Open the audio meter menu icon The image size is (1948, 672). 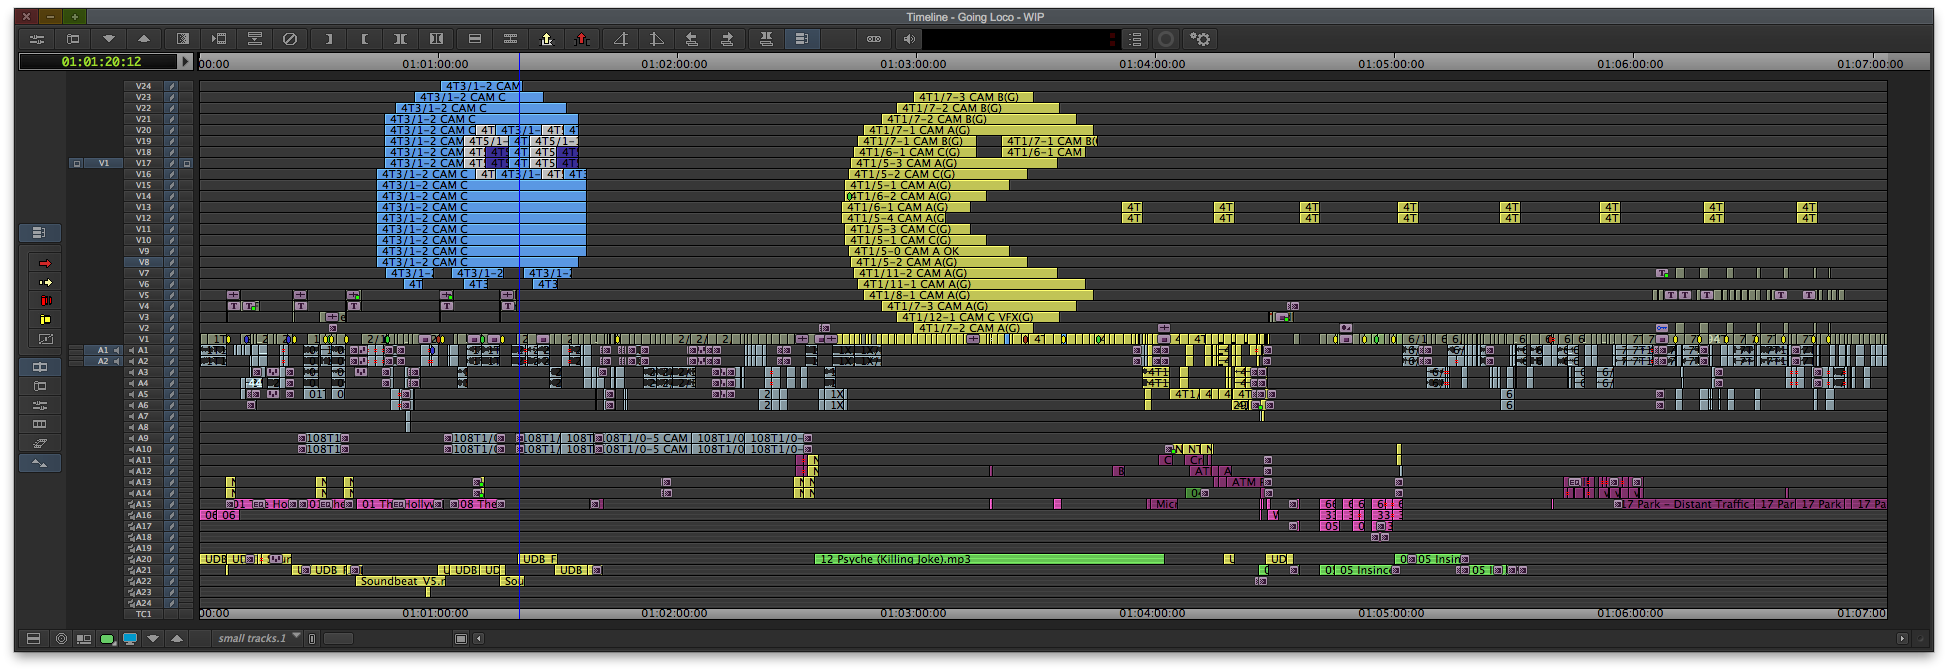[1135, 39]
